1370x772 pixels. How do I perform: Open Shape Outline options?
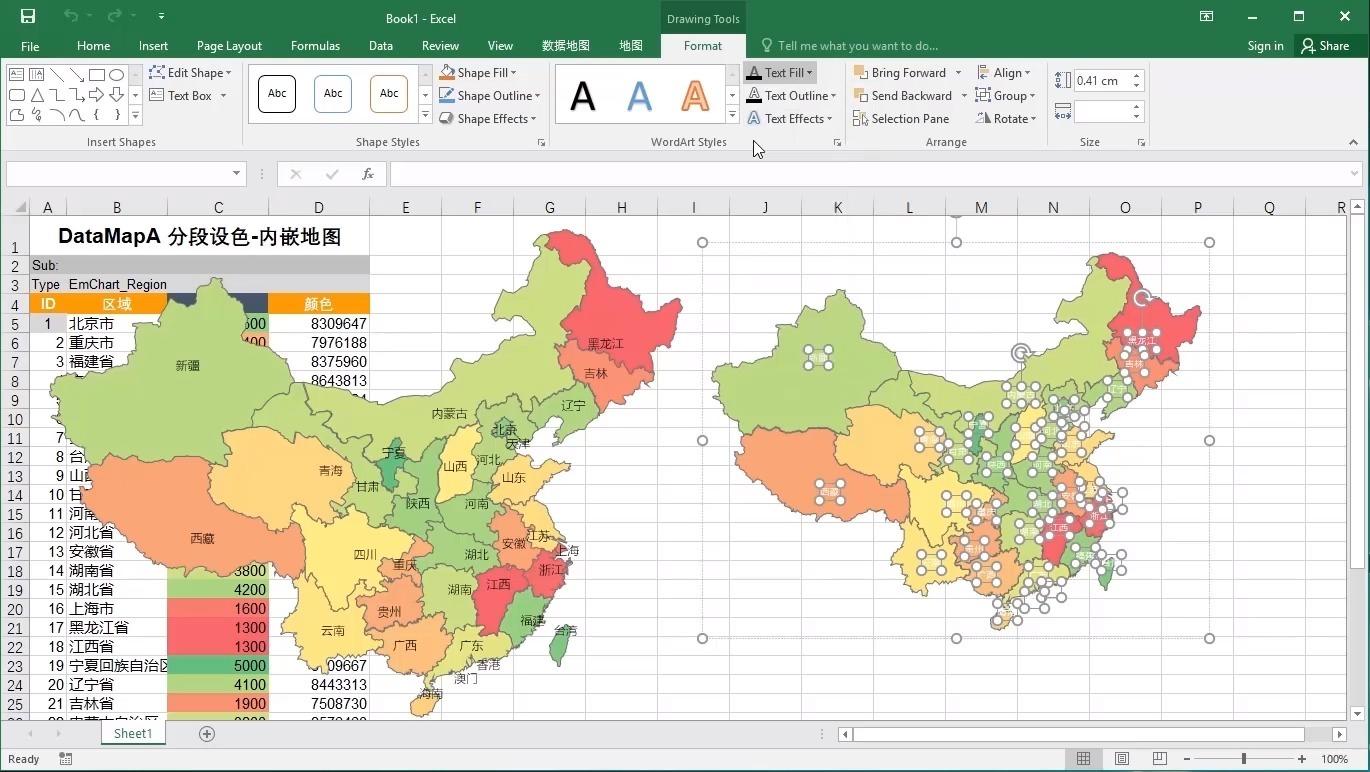[x=492, y=95]
